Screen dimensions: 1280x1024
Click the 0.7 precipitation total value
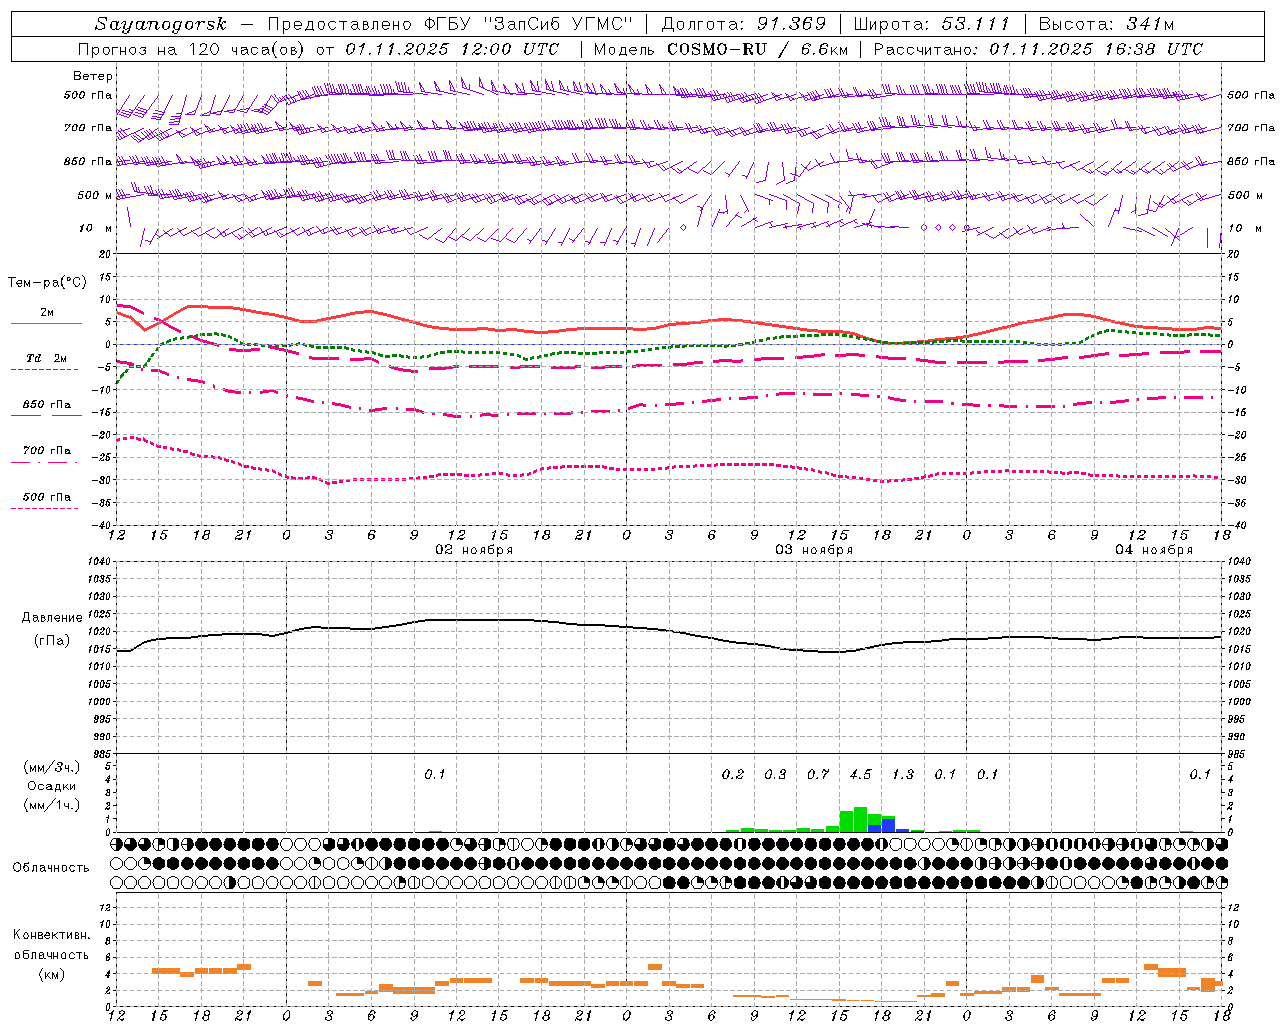pos(818,774)
